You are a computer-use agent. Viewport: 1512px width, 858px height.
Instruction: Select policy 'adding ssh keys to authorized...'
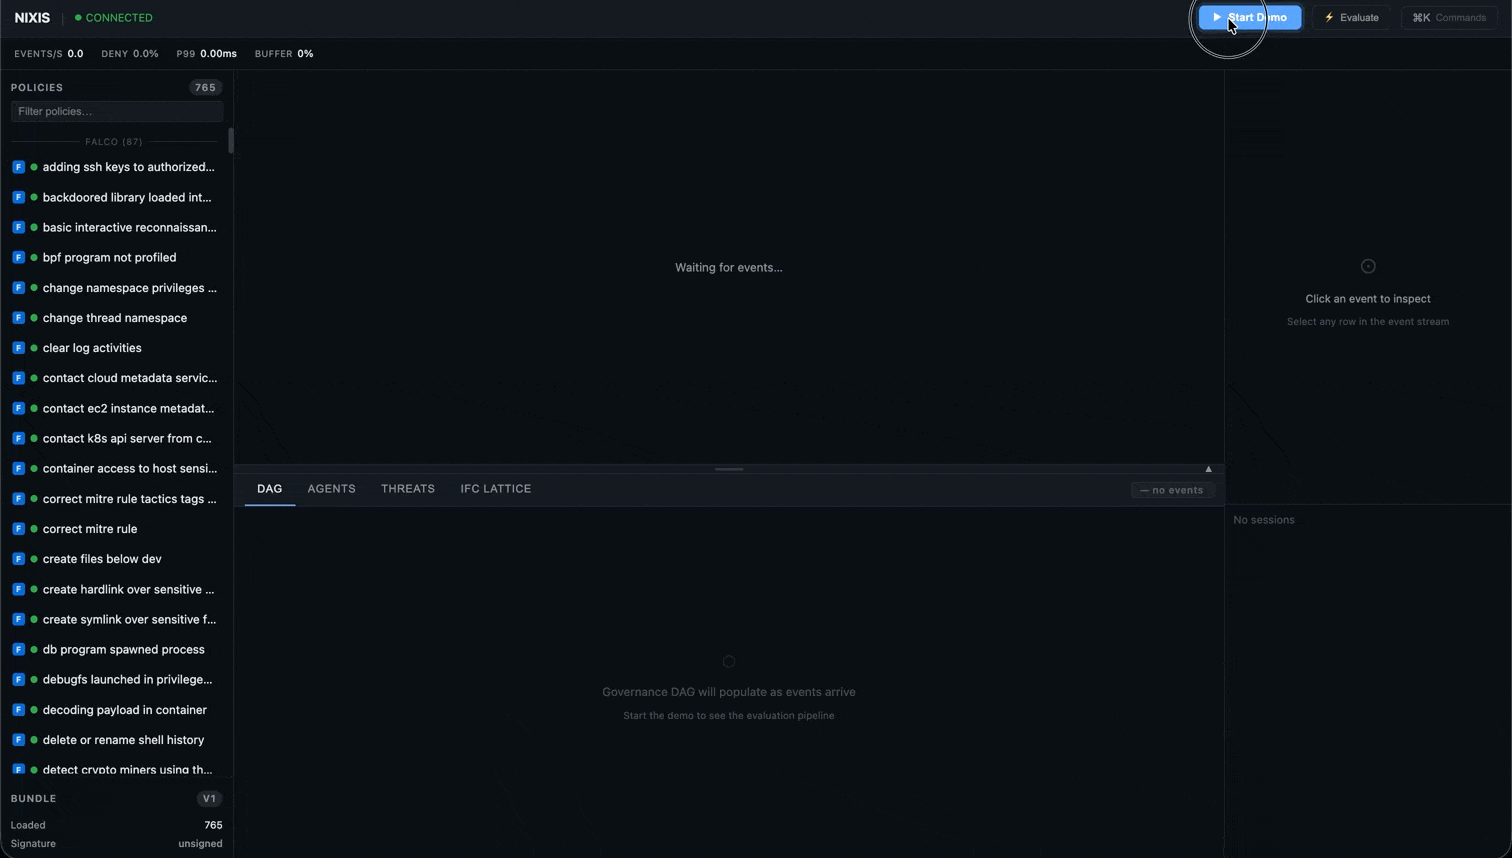117,167
